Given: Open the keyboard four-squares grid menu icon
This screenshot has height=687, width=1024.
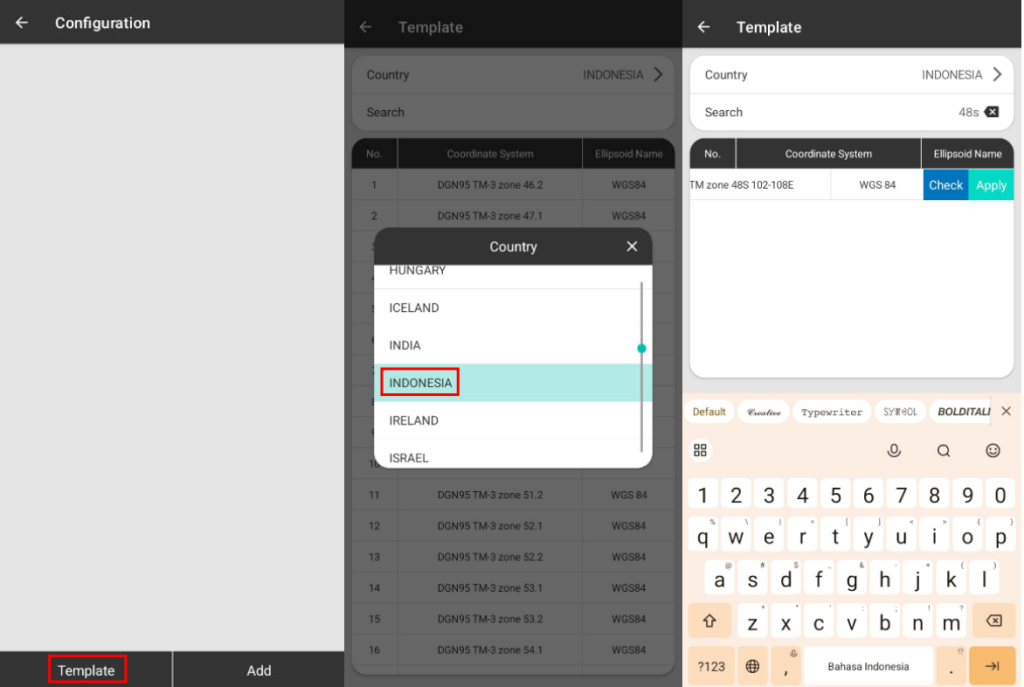Looking at the screenshot, I should coord(700,451).
